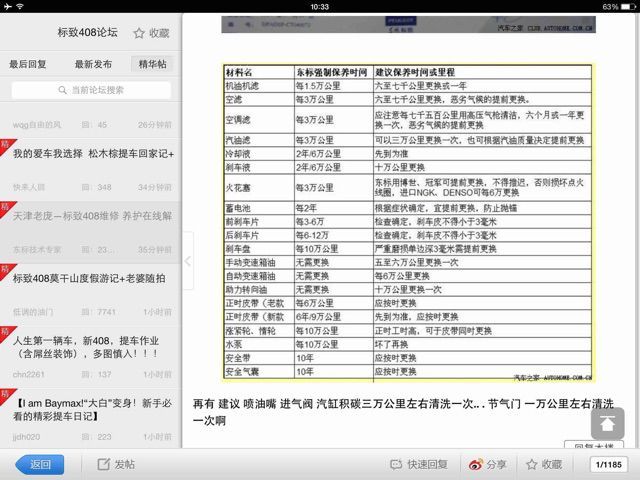
Task: Tap the 标致408论坛 forum title
Action: 87,33
